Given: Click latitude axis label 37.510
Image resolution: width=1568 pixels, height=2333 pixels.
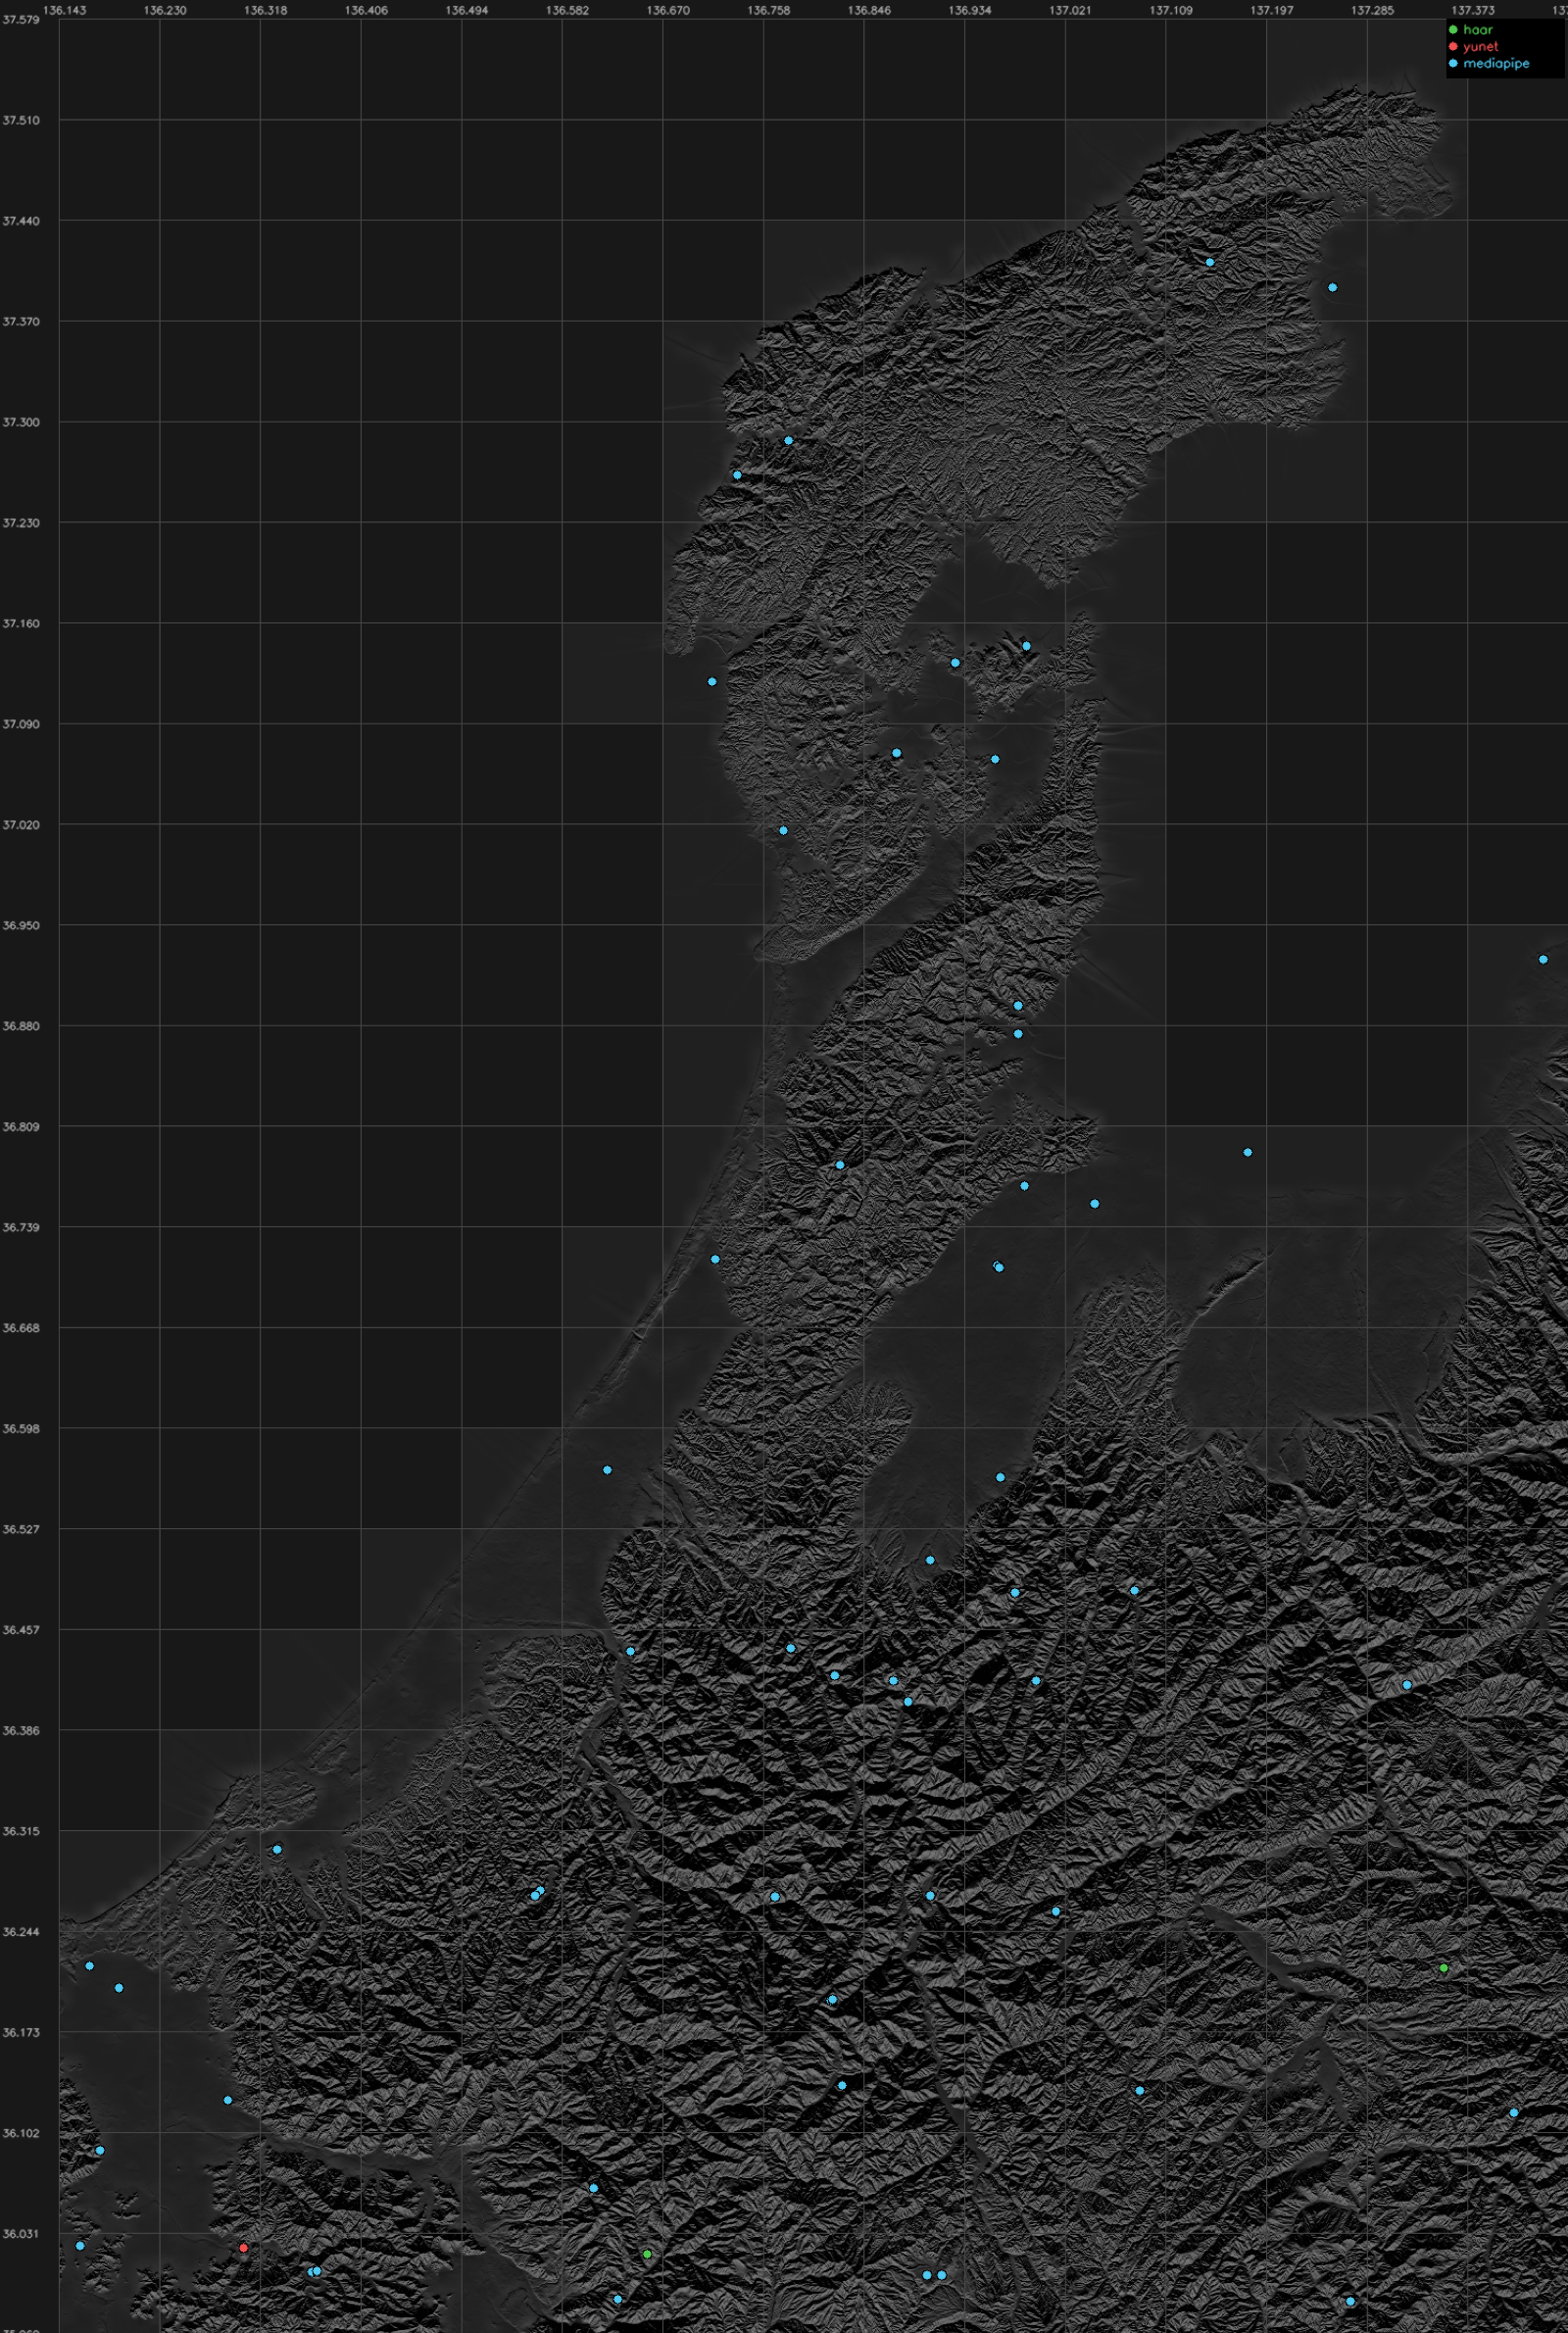Looking at the screenshot, I should pos(21,120).
